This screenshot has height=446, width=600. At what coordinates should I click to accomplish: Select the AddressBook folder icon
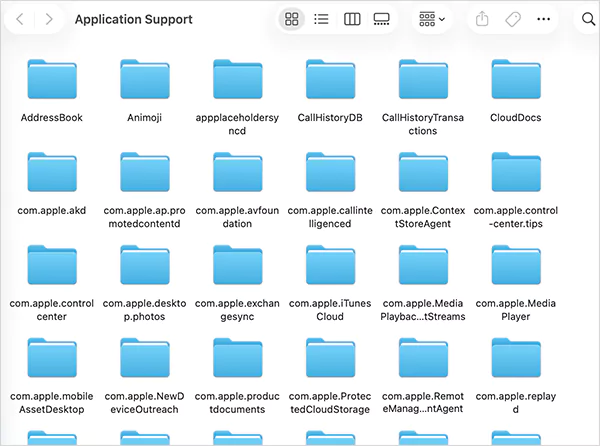pos(52,79)
